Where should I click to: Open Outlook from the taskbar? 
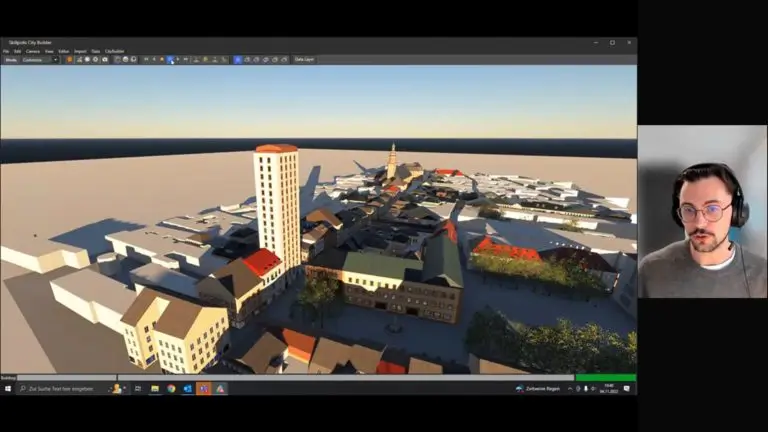pyautogui.click(x=188, y=388)
